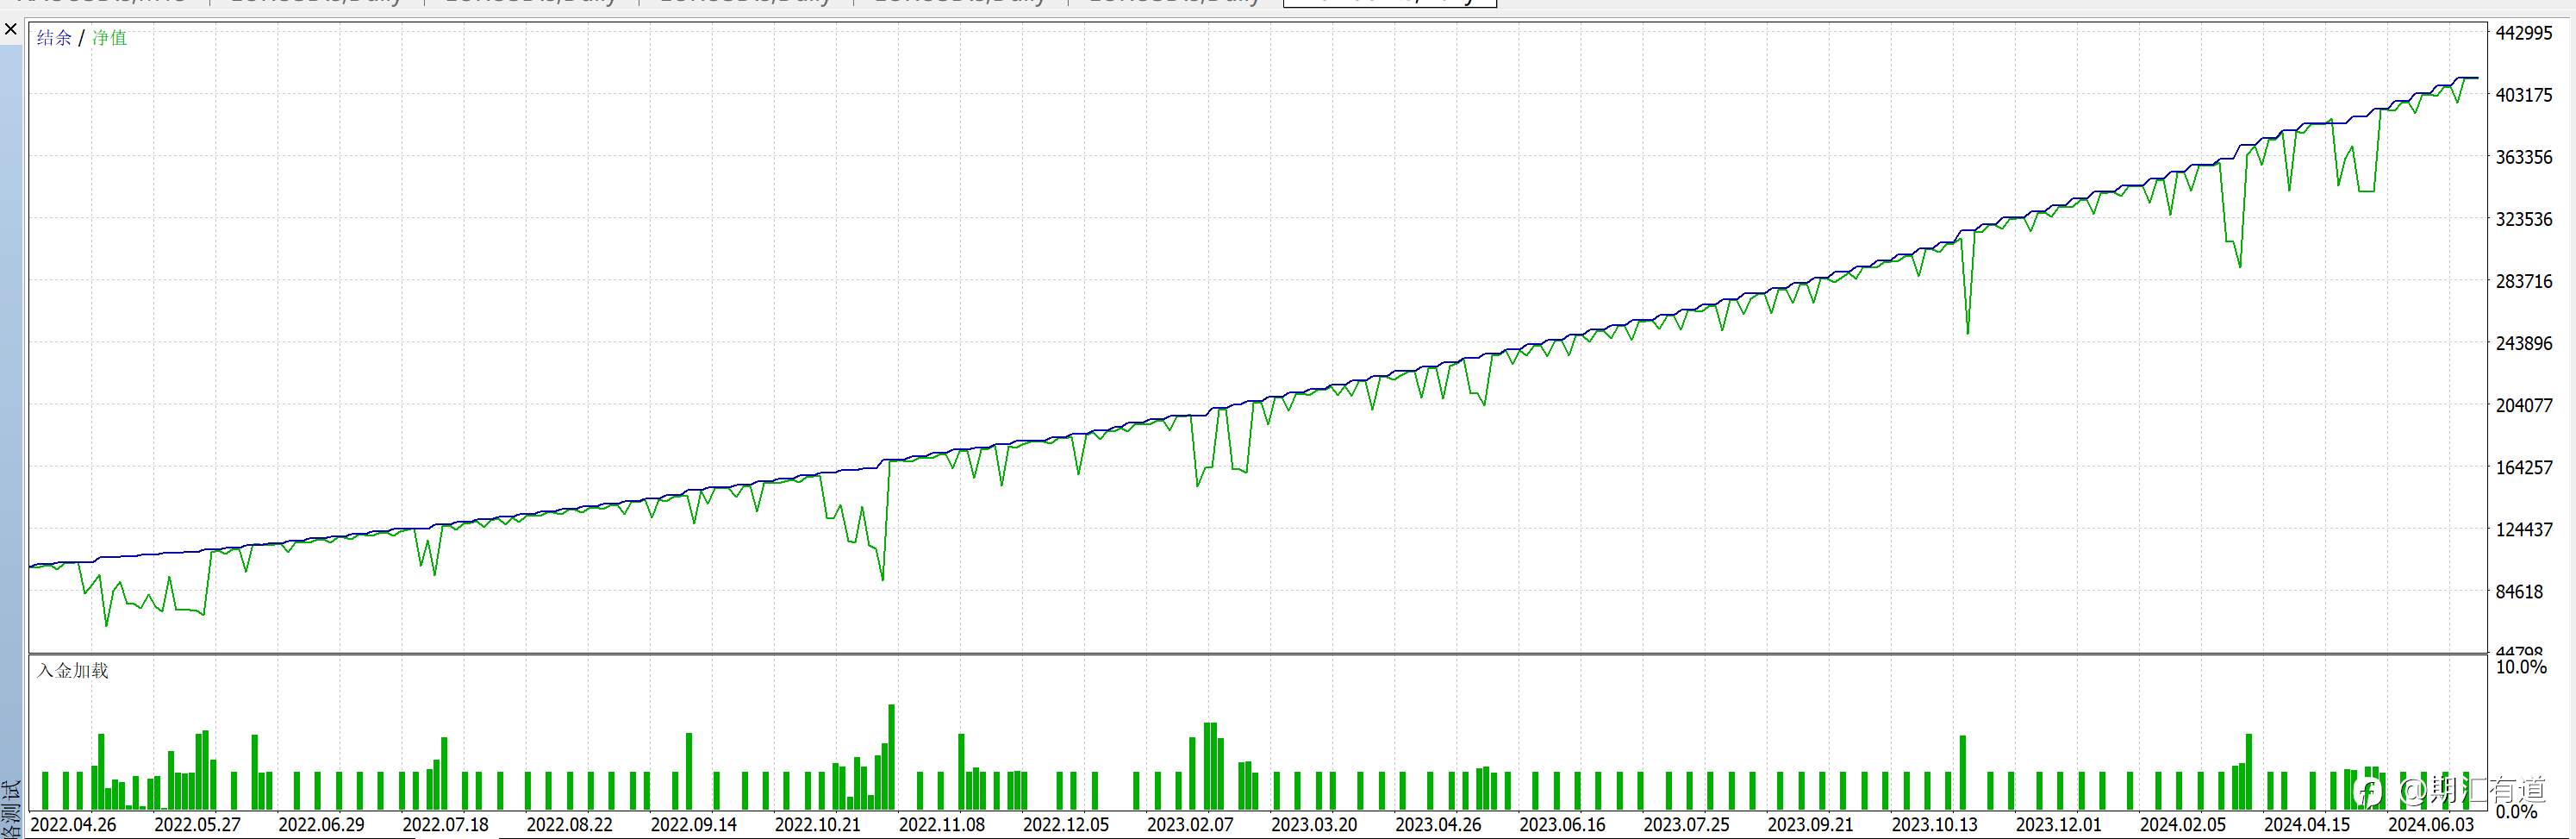Click the 323536 axis value

pos(2524,219)
